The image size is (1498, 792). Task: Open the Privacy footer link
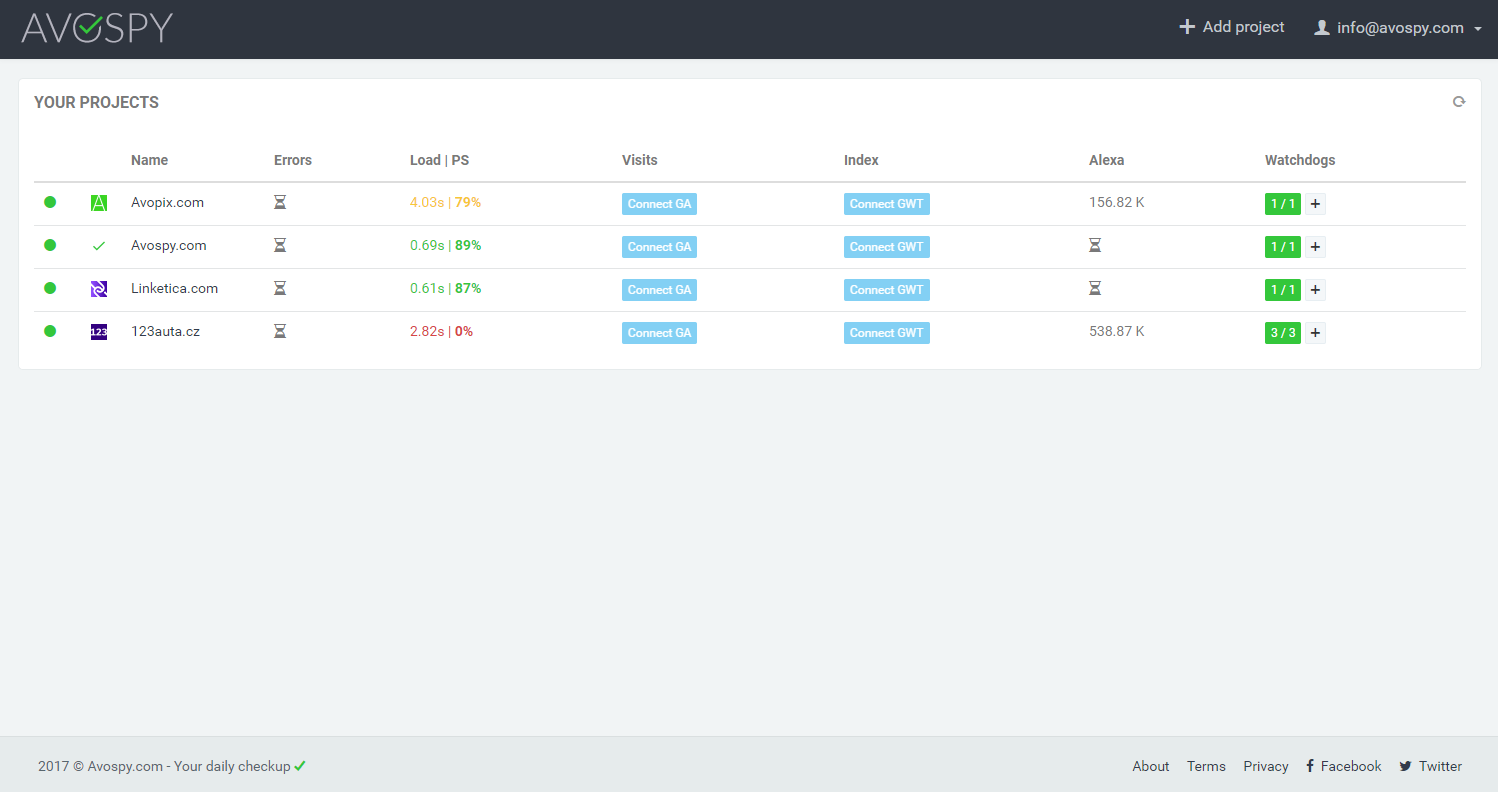click(x=1266, y=766)
